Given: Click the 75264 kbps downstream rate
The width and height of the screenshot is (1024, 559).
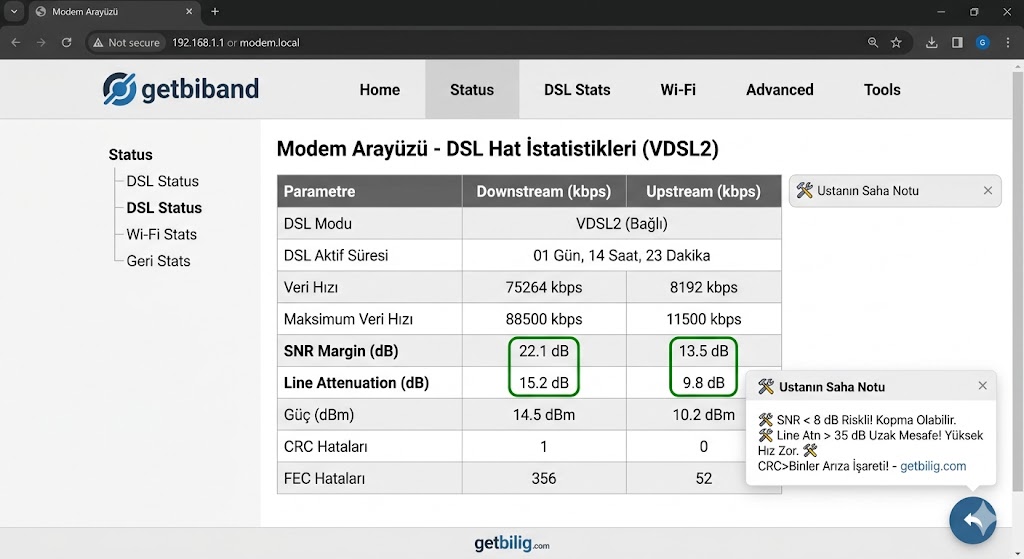Looking at the screenshot, I should tap(544, 287).
